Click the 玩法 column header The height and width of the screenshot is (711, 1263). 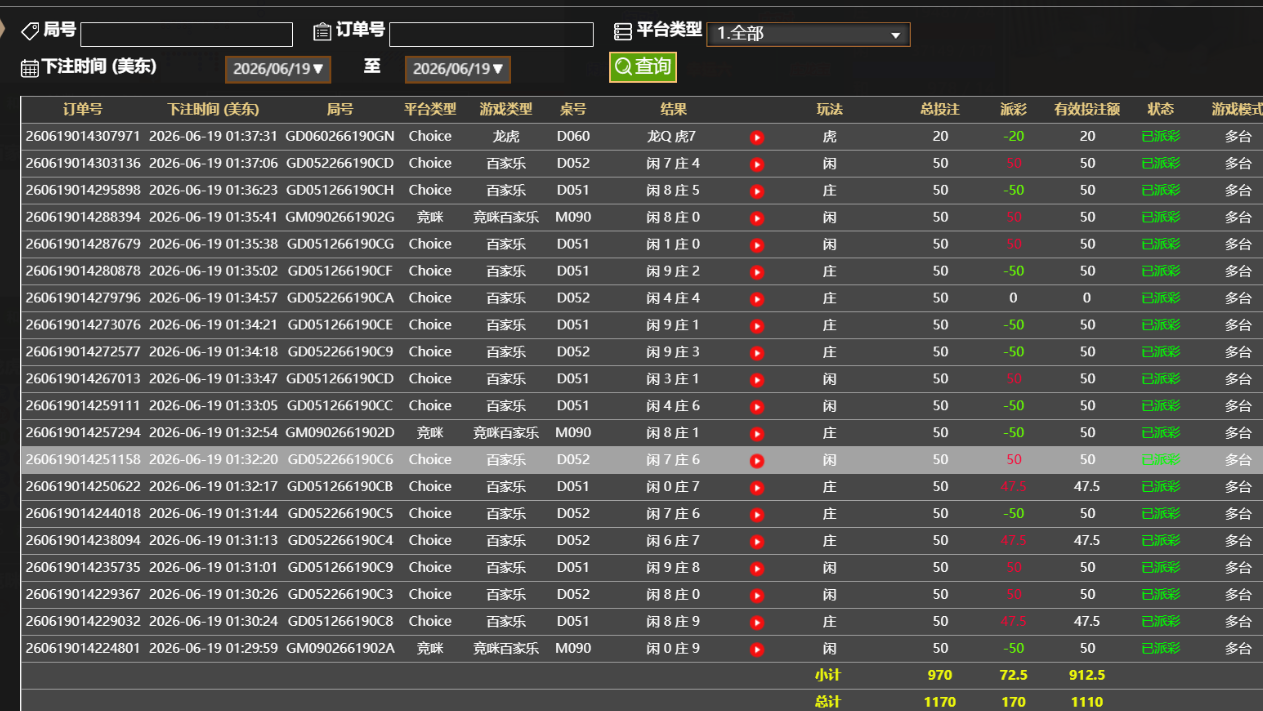tap(830, 109)
